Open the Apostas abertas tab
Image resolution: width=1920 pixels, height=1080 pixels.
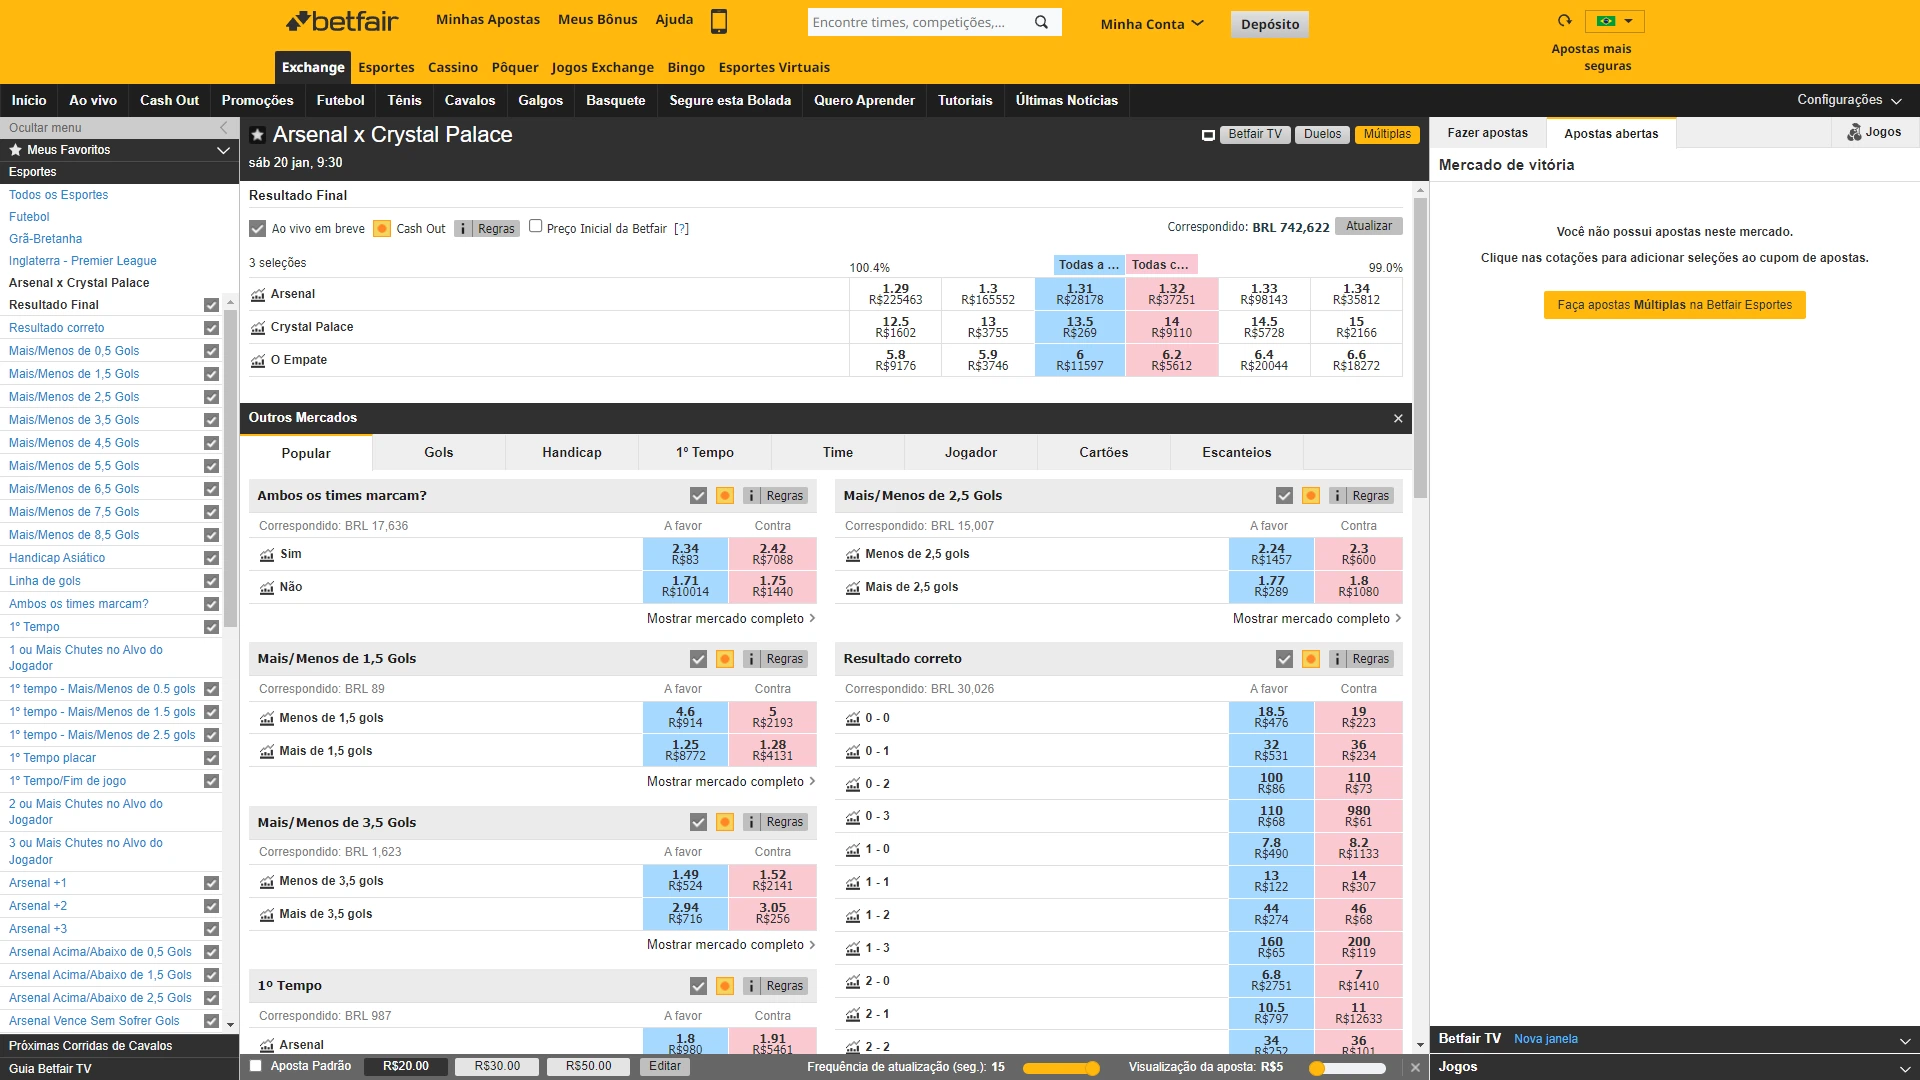pyautogui.click(x=1610, y=133)
